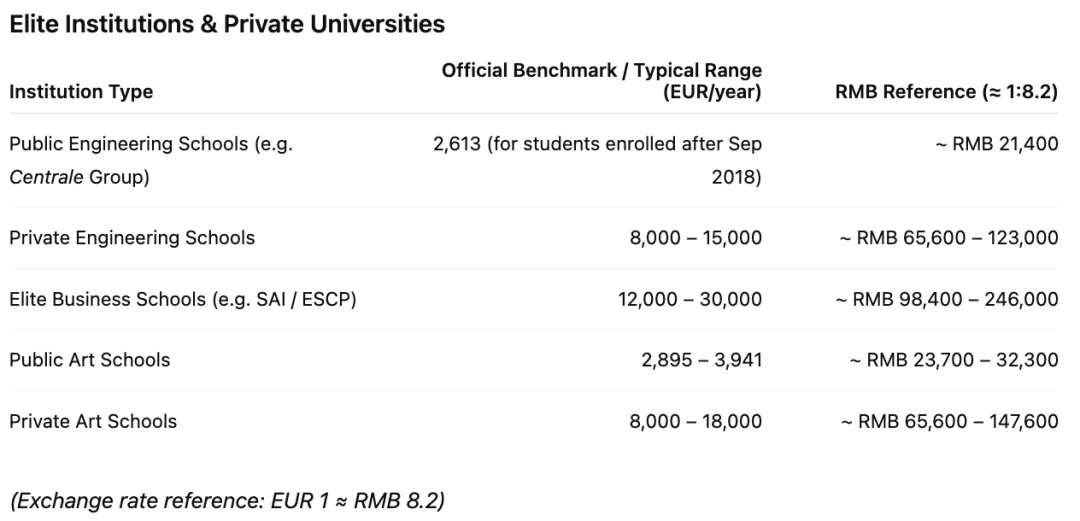
Task: Select the '8,000 – 15,000' EUR range
Action: click(695, 238)
